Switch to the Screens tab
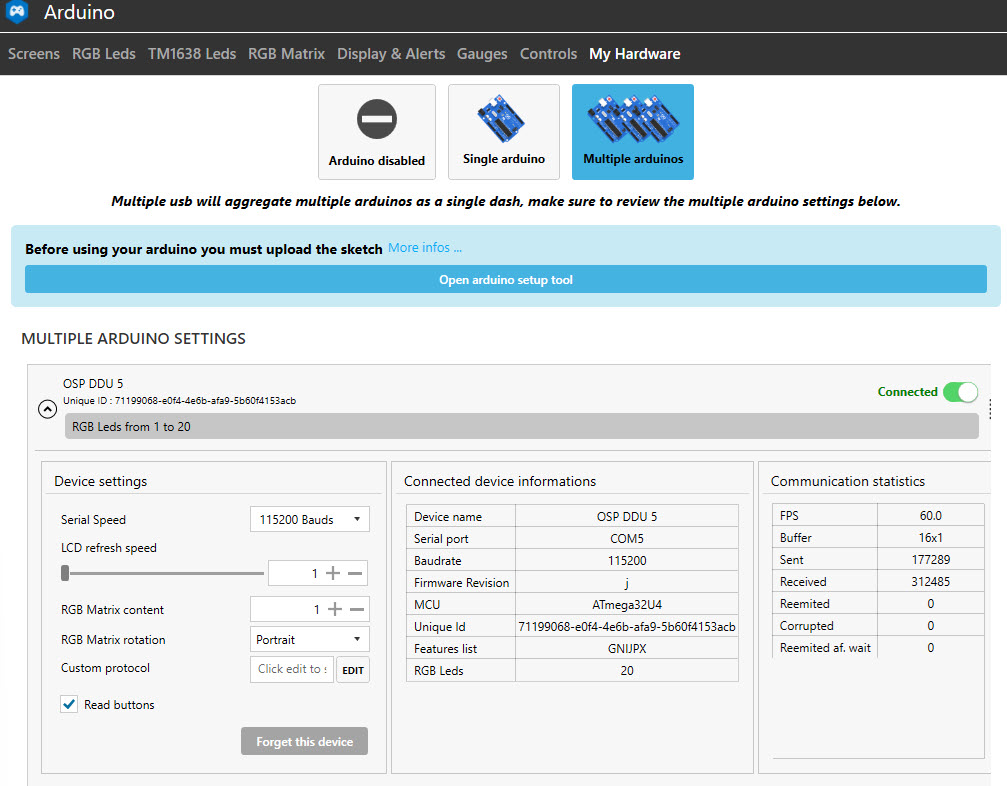The image size is (1007, 786). [33, 54]
